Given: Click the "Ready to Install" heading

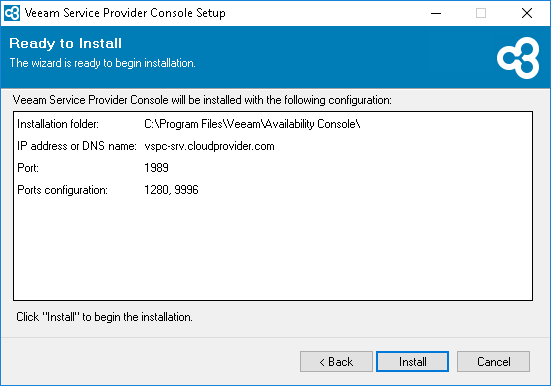Looking at the screenshot, I should coord(65,43).
